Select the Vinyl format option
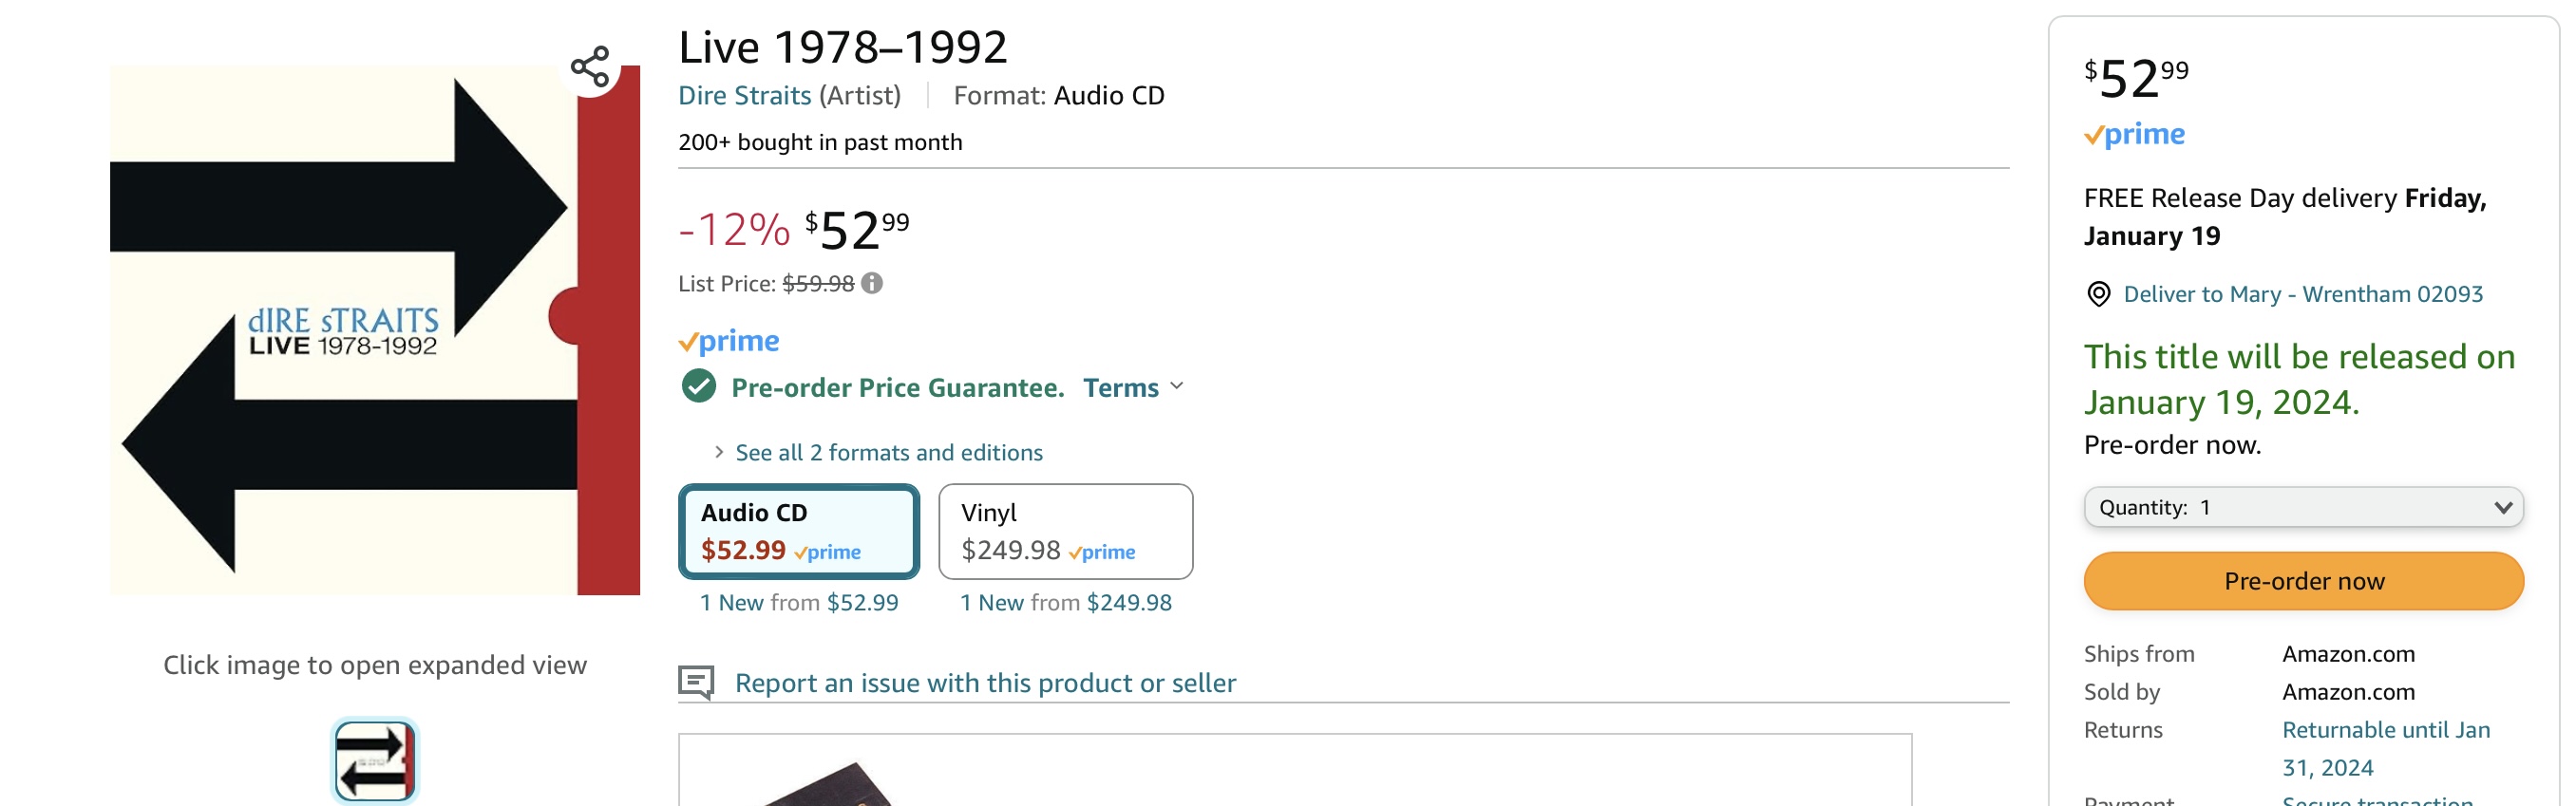The height and width of the screenshot is (806, 2576). point(1065,531)
